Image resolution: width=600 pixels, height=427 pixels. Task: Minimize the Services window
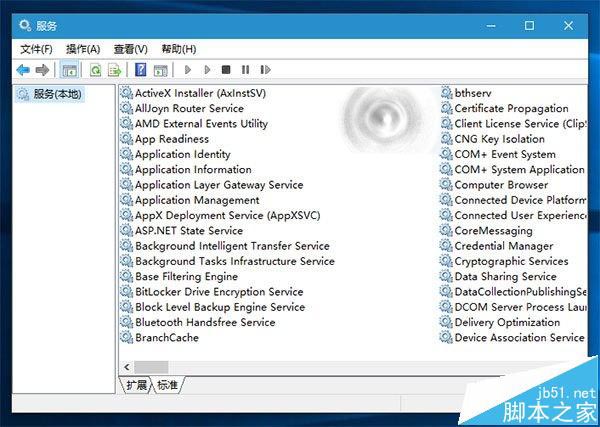(x=491, y=26)
